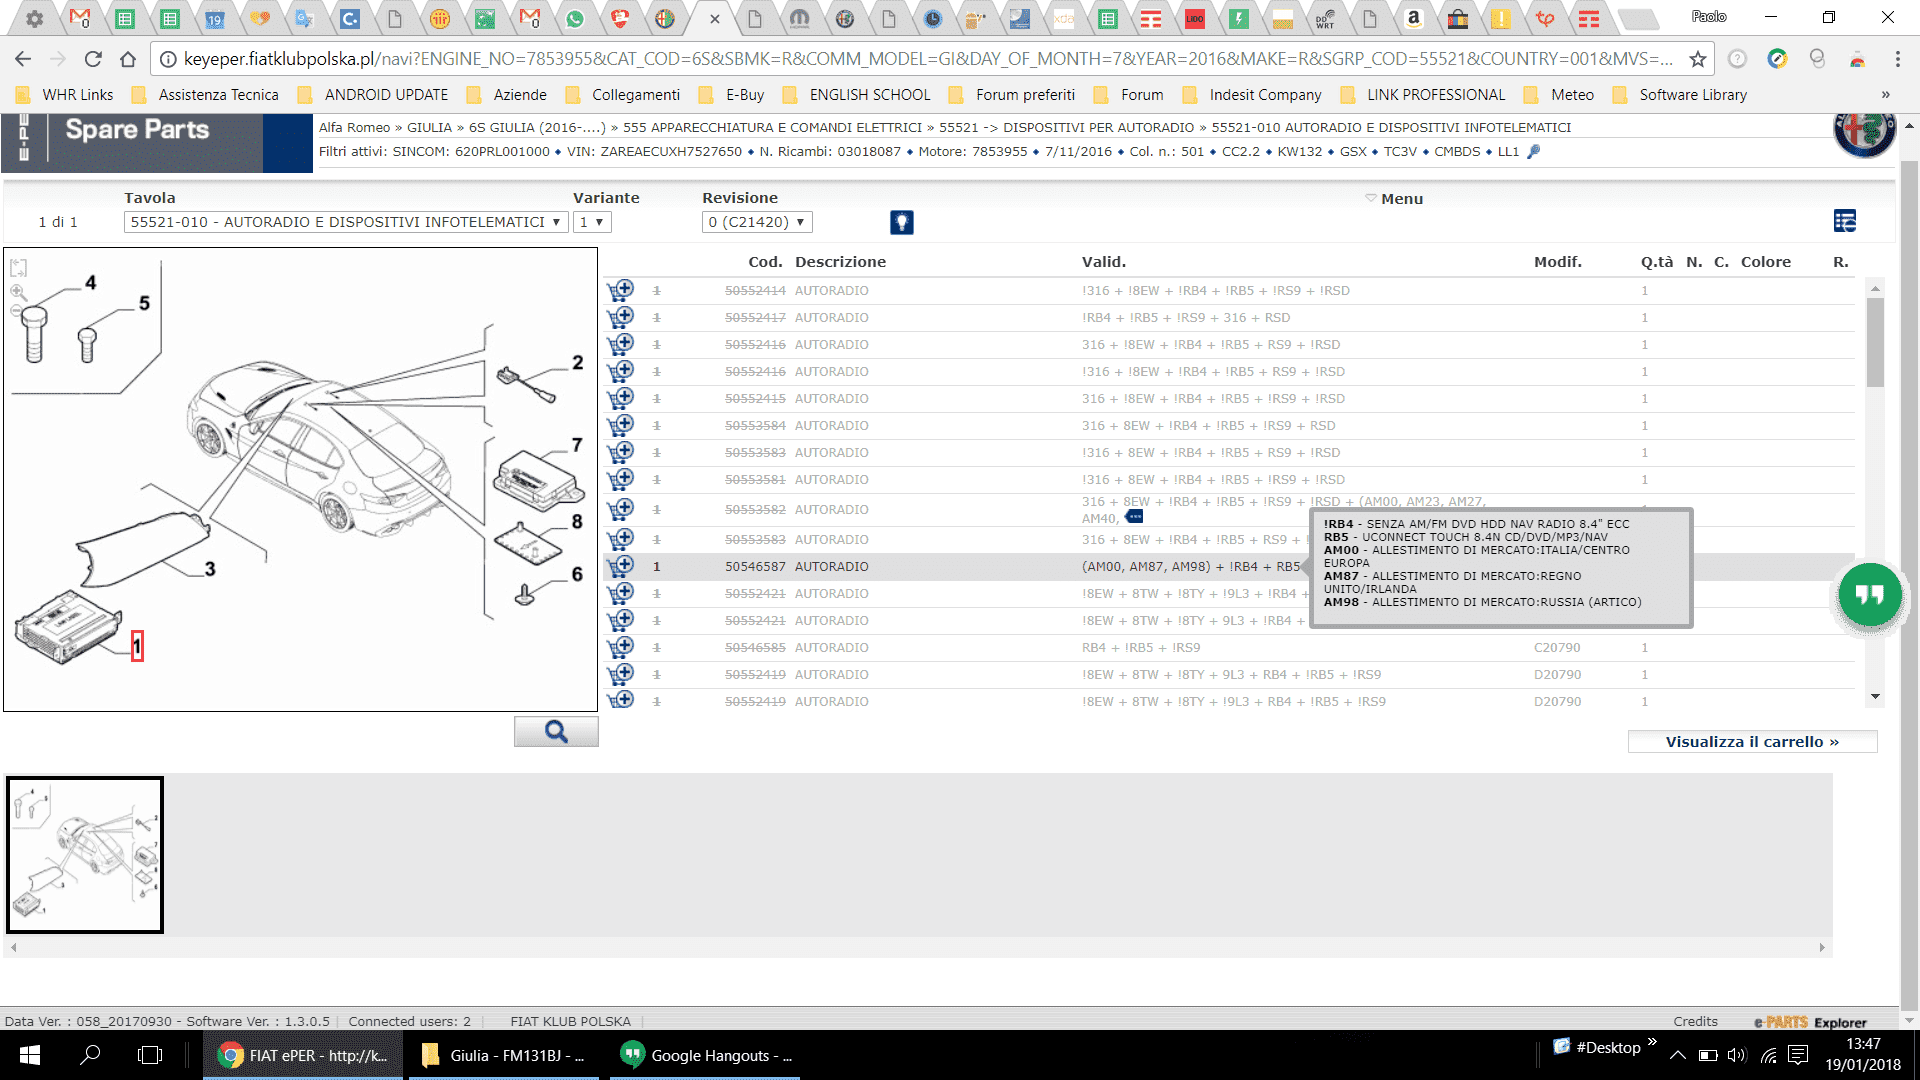Expand the #Desktop toolbar chevron
The image size is (1920, 1080).
[1652, 1042]
